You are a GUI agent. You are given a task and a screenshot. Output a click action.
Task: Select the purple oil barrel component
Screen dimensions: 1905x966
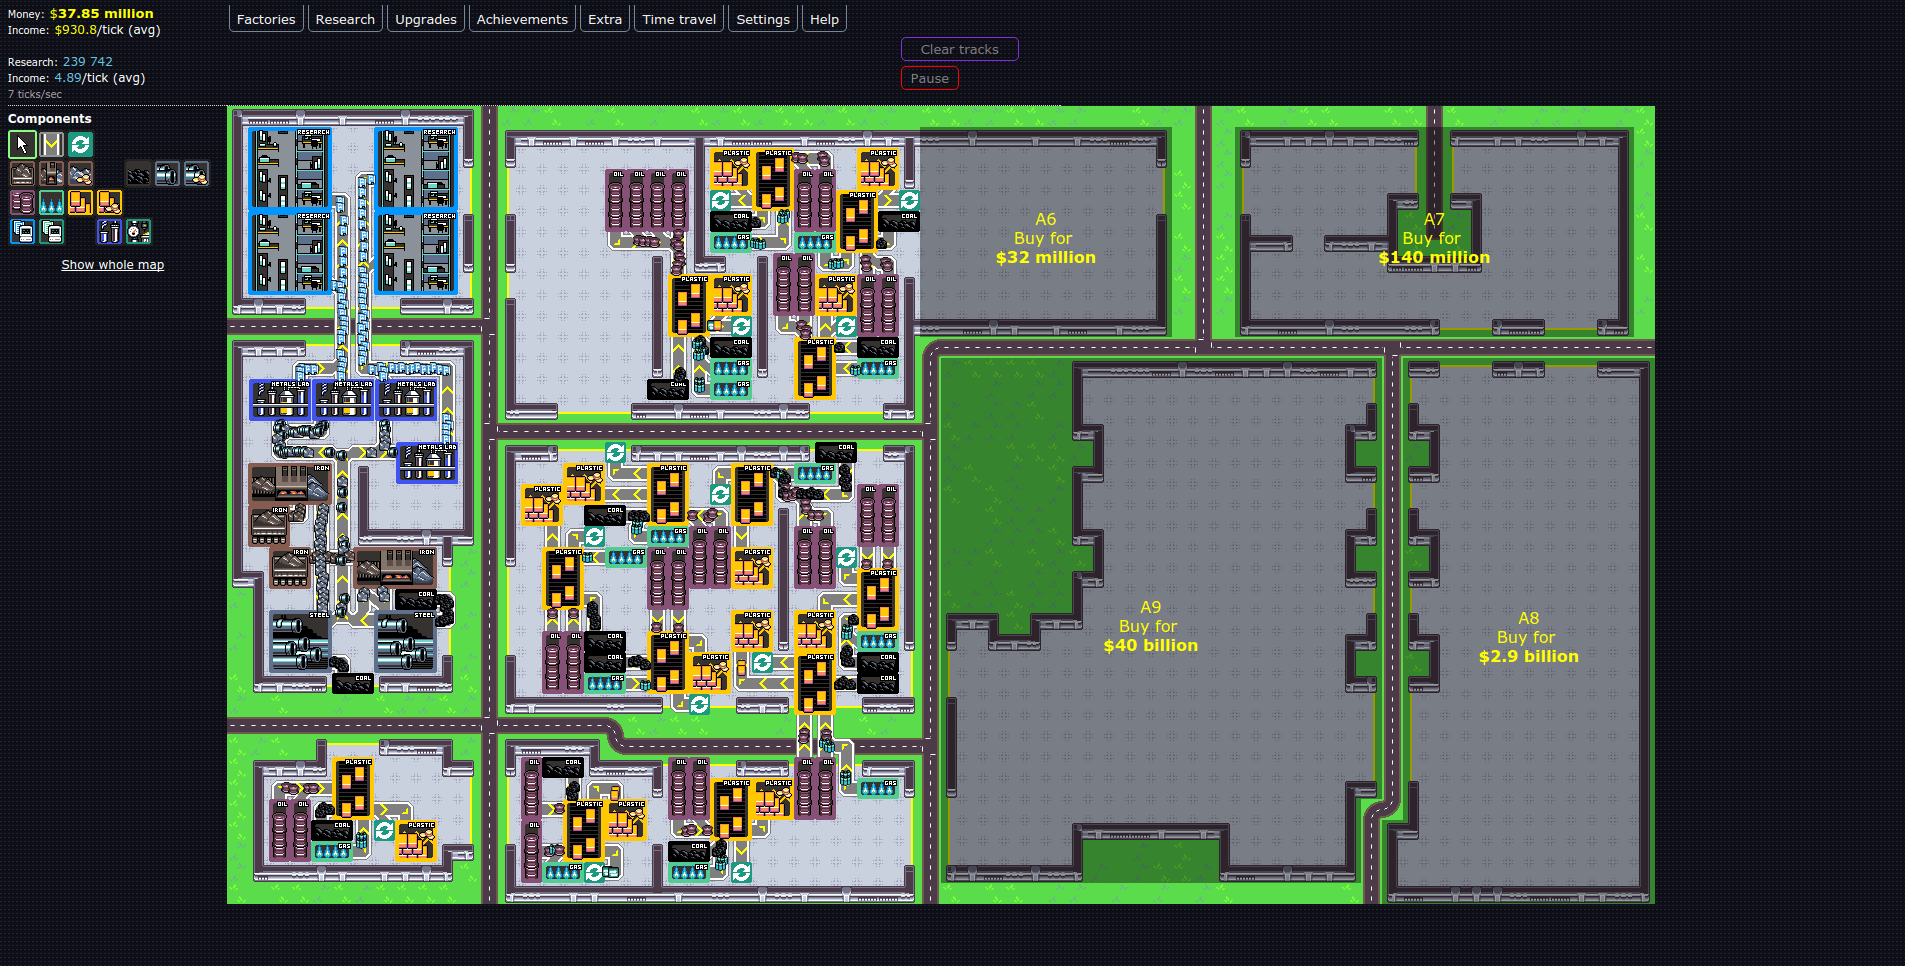[x=22, y=201]
